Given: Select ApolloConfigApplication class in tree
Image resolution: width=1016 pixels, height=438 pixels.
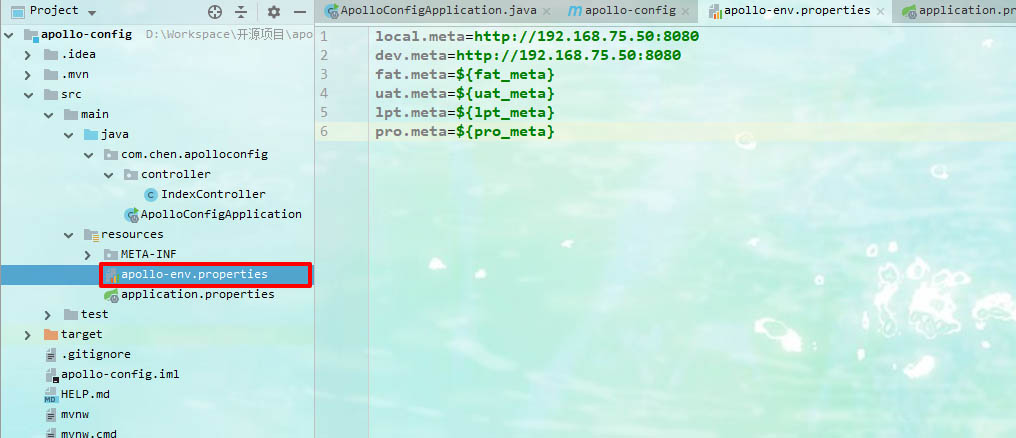Looking at the screenshot, I should tap(221, 214).
